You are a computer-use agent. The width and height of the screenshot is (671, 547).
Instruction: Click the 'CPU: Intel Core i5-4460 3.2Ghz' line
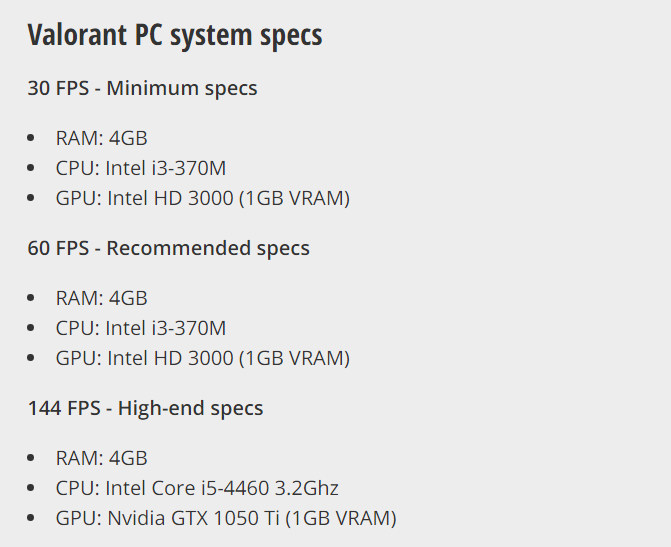tap(197, 488)
